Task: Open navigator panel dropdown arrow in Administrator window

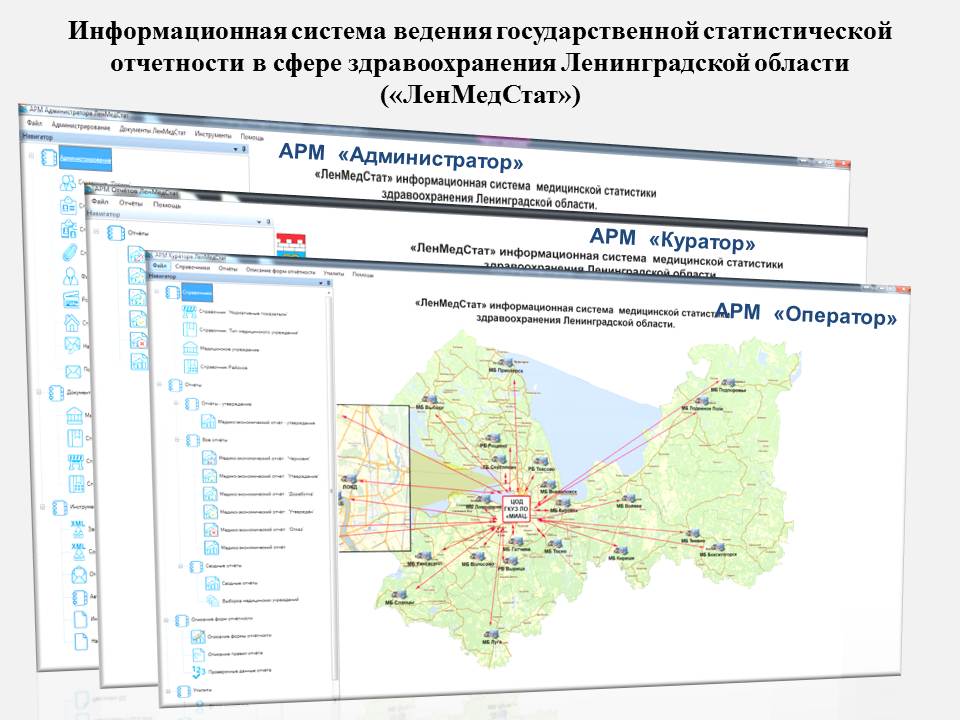Action: (236, 149)
